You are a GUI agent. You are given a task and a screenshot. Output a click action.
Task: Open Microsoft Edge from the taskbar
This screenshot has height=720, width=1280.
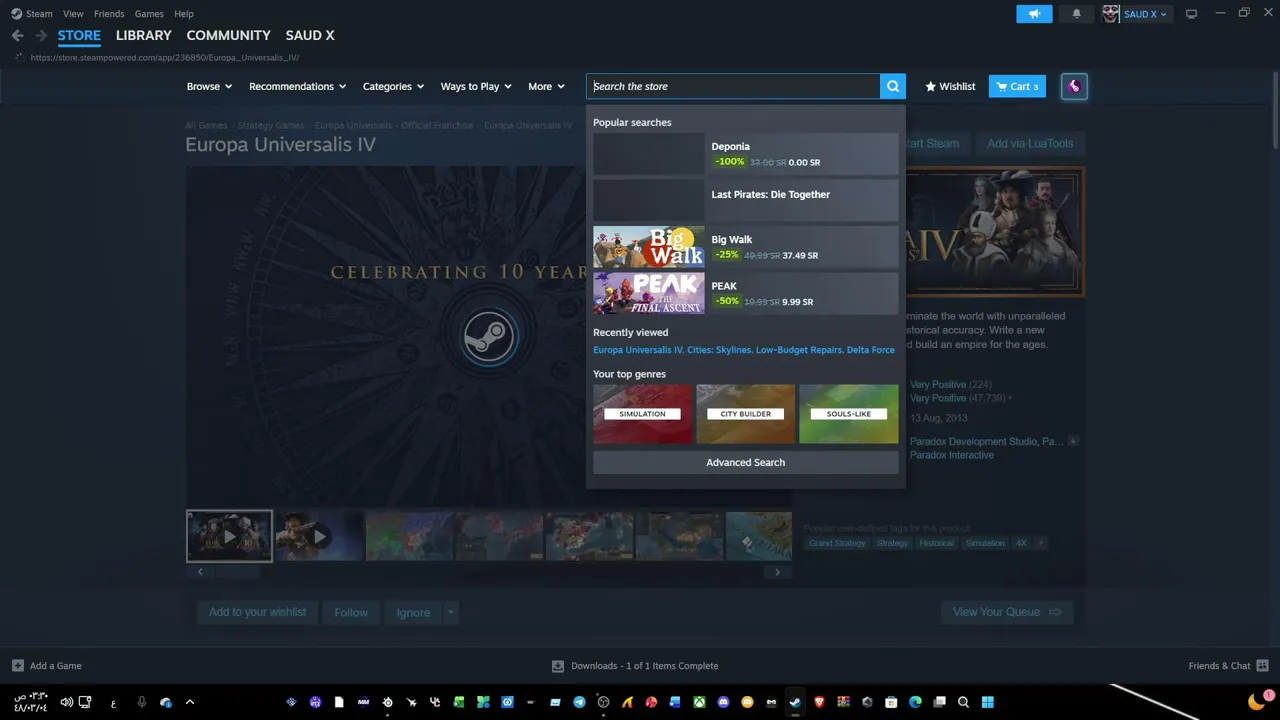click(x=915, y=702)
